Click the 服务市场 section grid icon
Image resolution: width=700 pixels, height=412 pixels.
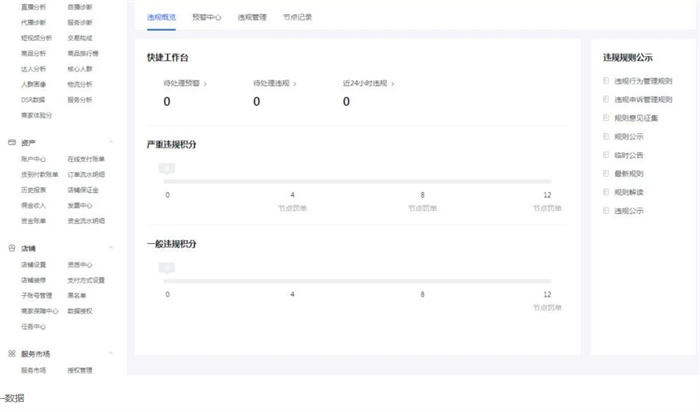[x=12, y=354]
